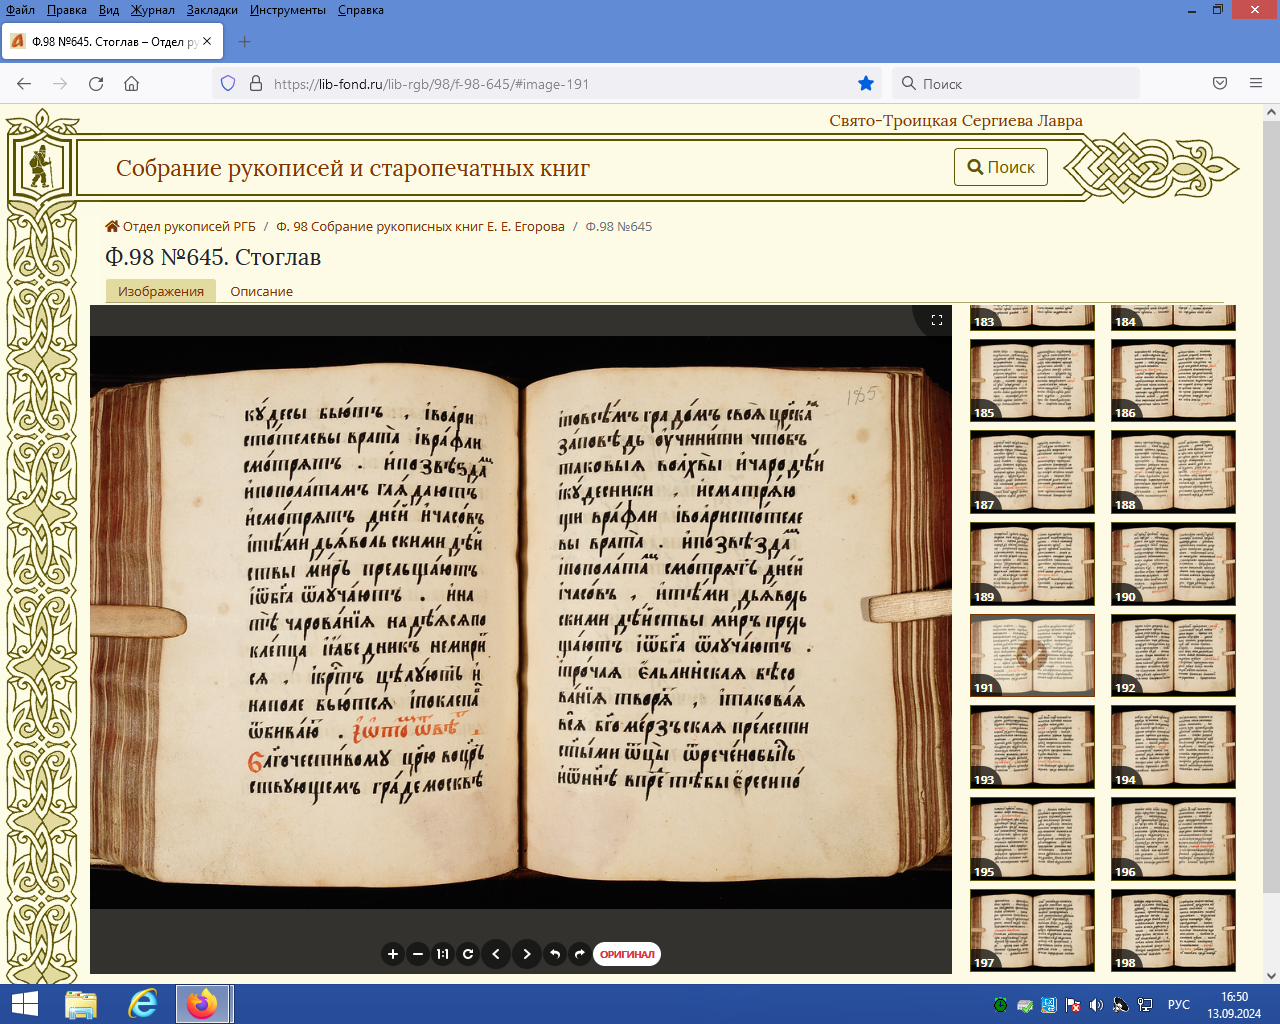This screenshot has width=1280, height=1024.
Task: Close the Ф.98 №645 Стоглав browser tab
Action: [x=207, y=41]
